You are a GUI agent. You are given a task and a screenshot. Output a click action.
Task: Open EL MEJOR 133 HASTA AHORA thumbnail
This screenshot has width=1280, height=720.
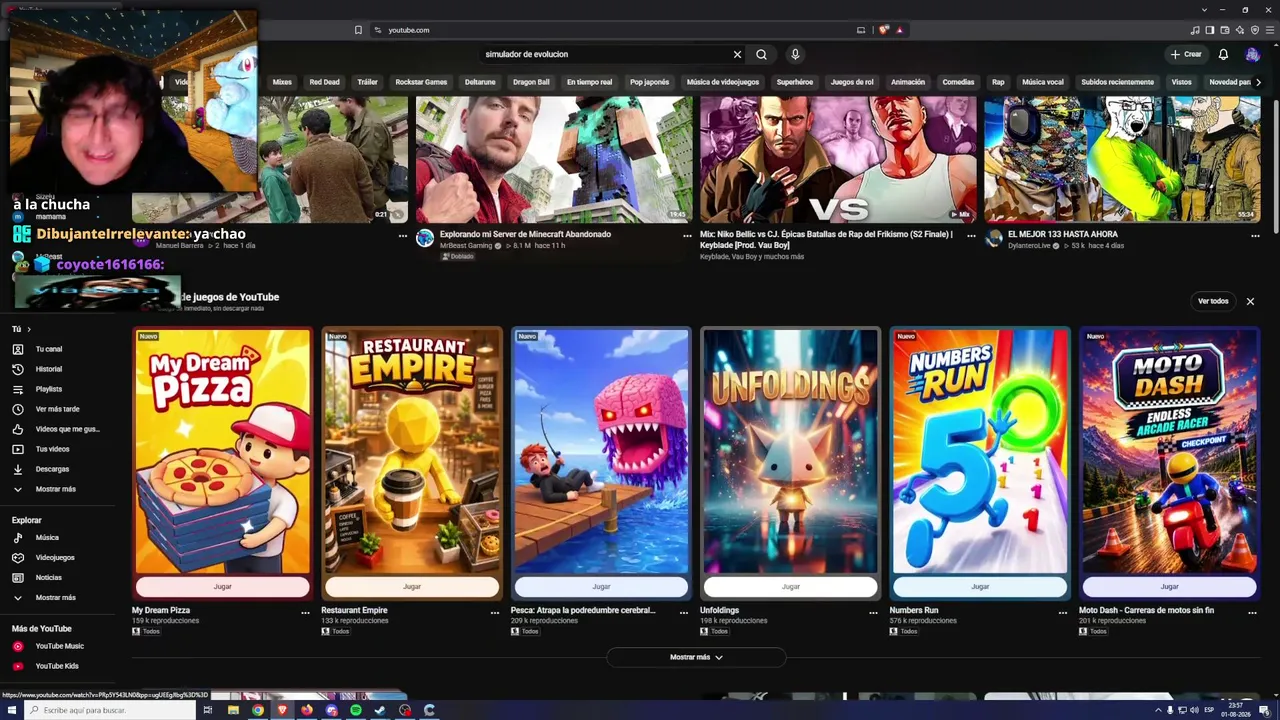[1122, 159]
